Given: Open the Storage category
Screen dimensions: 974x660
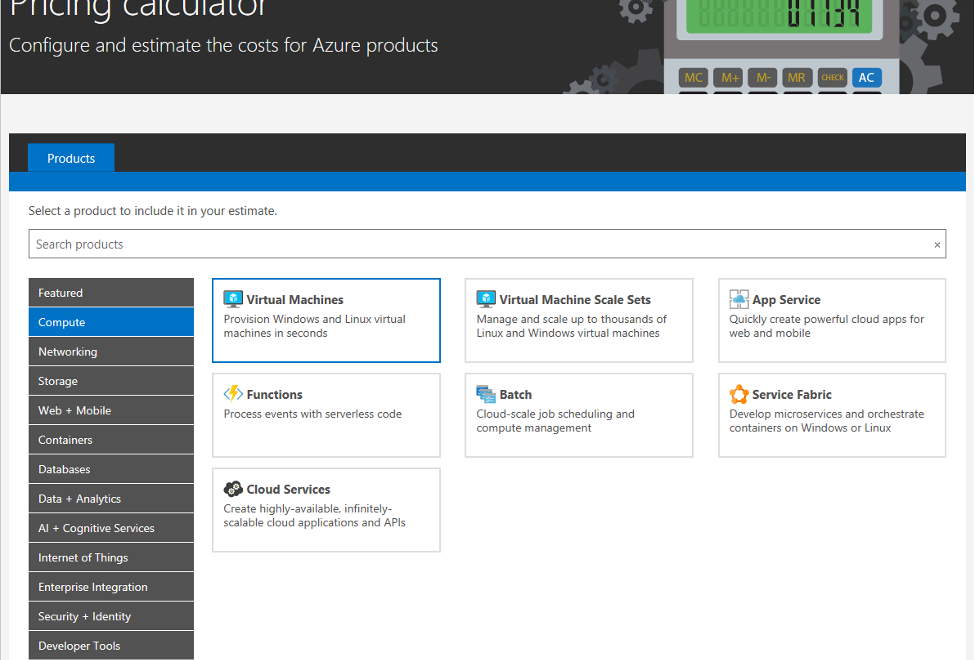Looking at the screenshot, I should [x=110, y=380].
